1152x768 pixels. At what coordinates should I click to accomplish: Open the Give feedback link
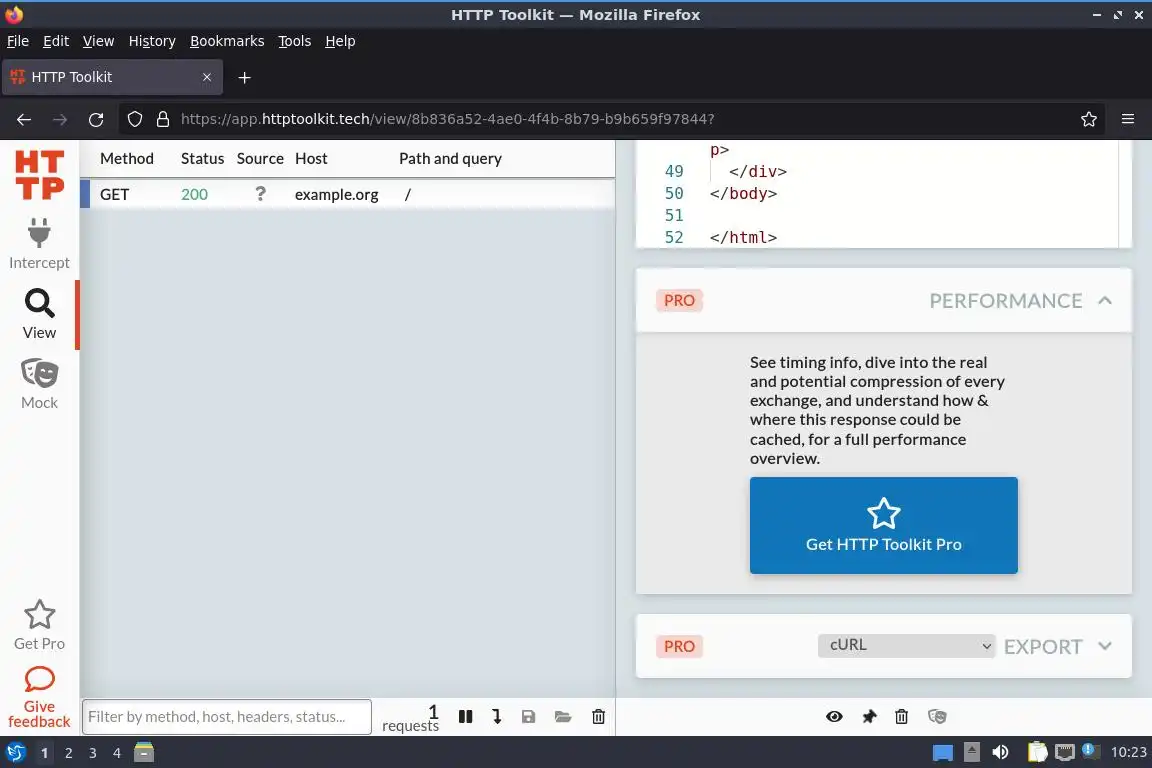39,697
